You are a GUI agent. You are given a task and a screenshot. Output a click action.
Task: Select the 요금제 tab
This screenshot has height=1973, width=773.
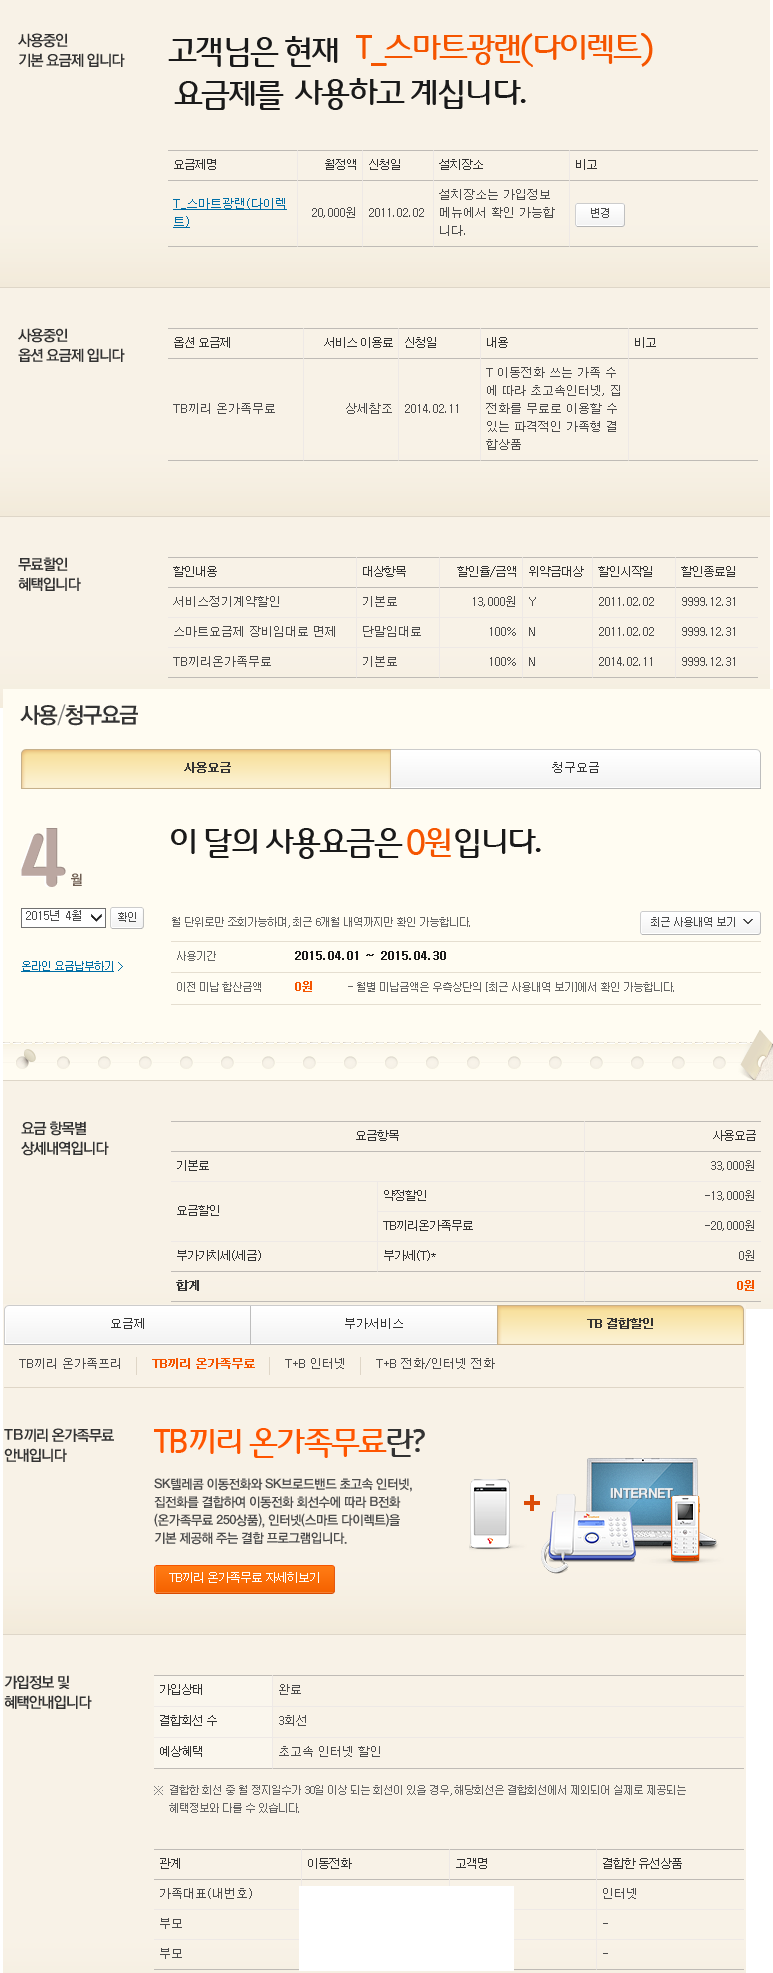[128, 1324]
